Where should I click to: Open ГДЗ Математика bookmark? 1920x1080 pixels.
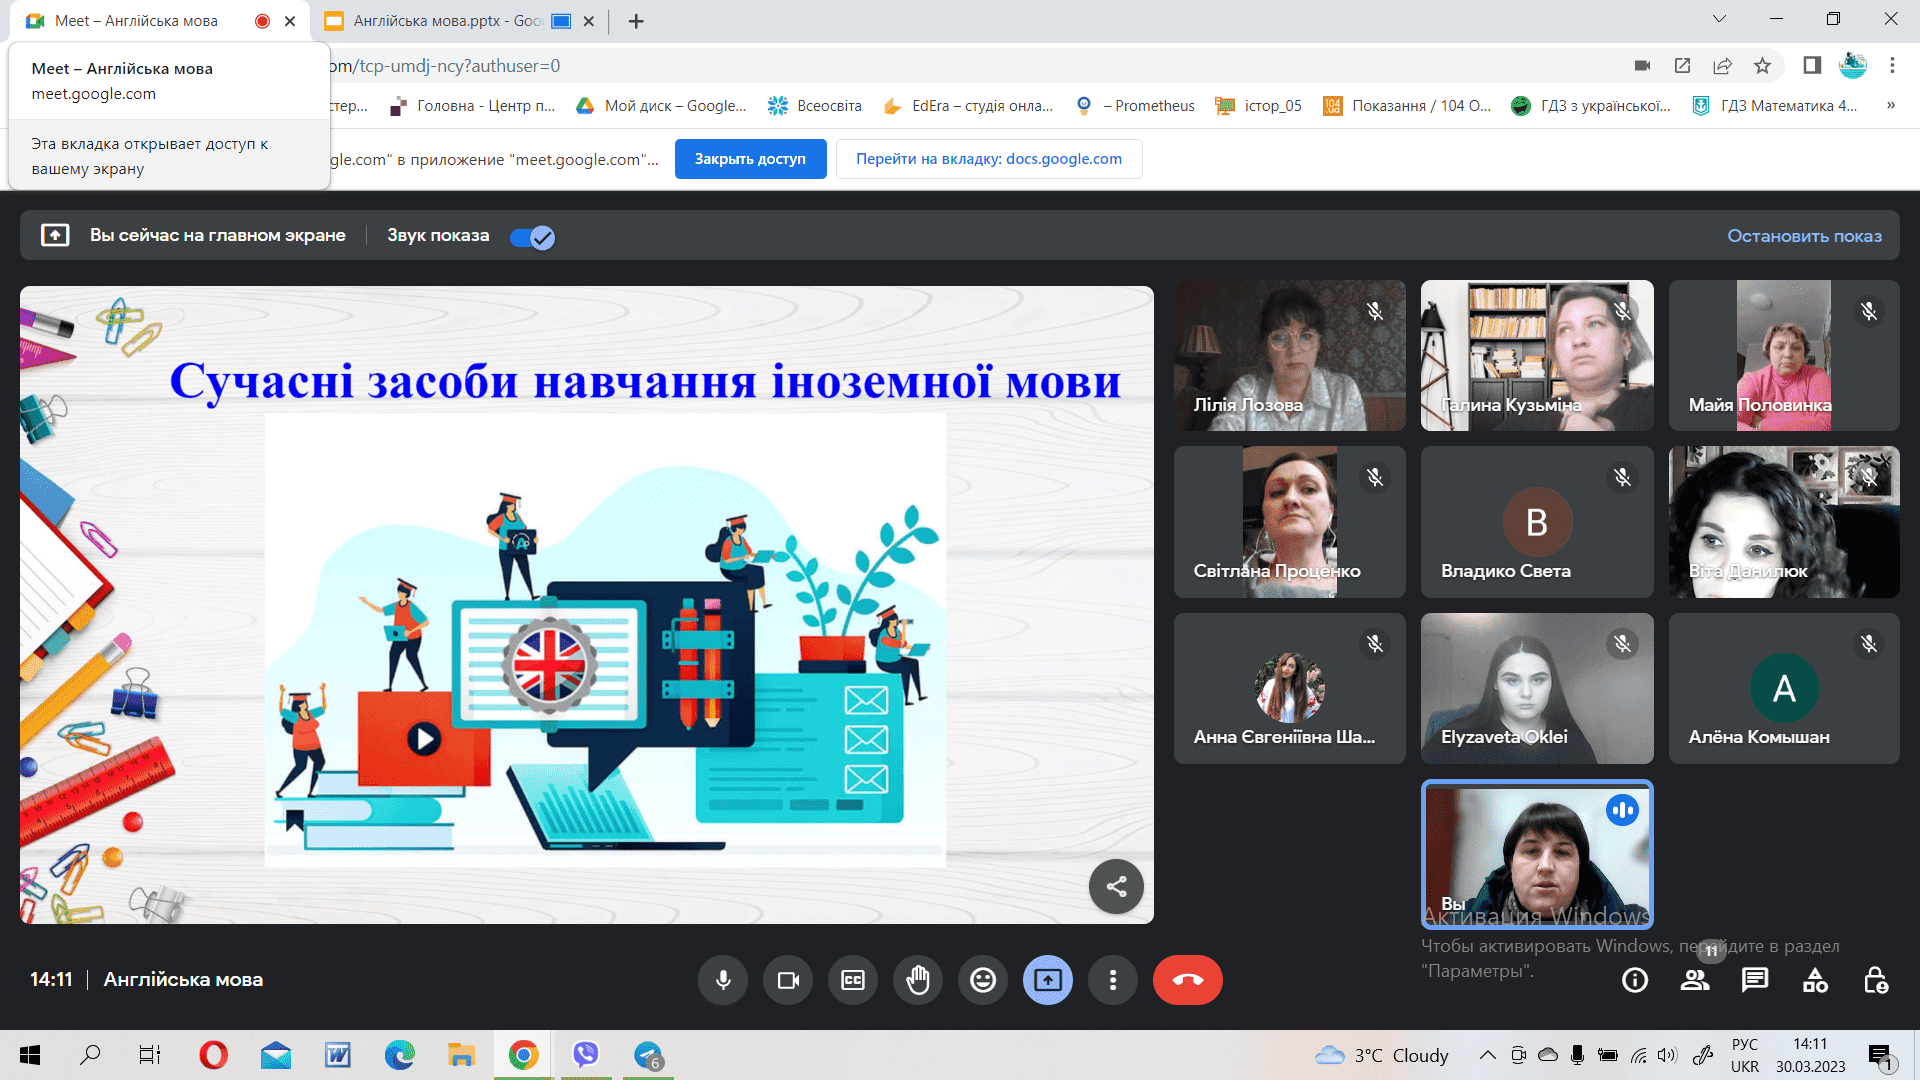point(1774,106)
